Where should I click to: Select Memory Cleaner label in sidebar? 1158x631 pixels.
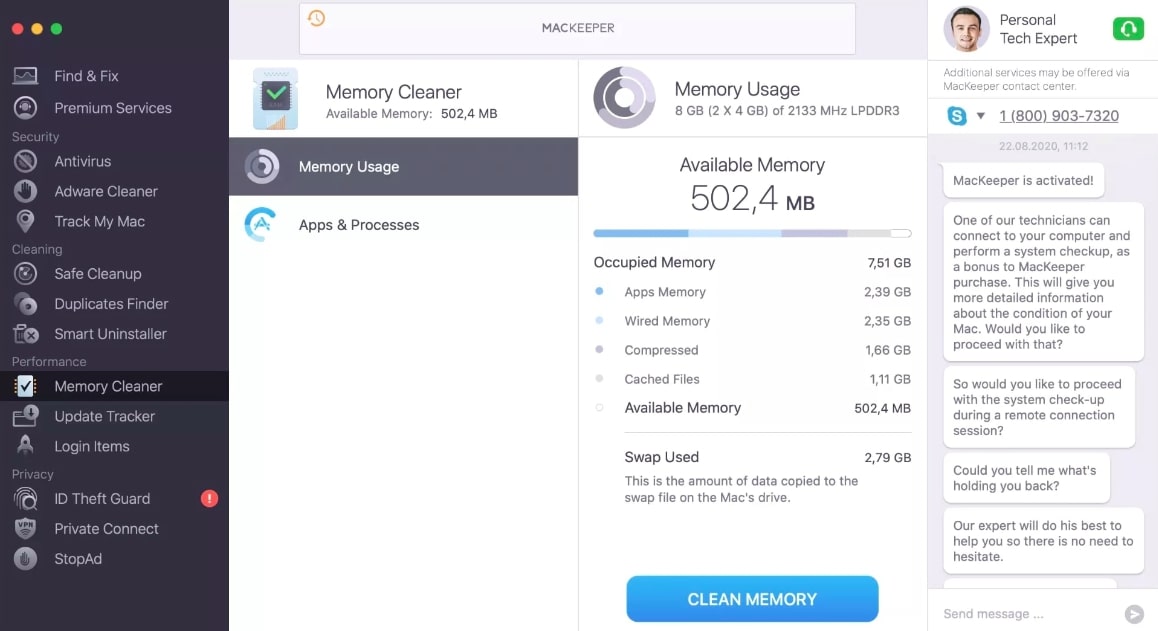tap(108, 386)
